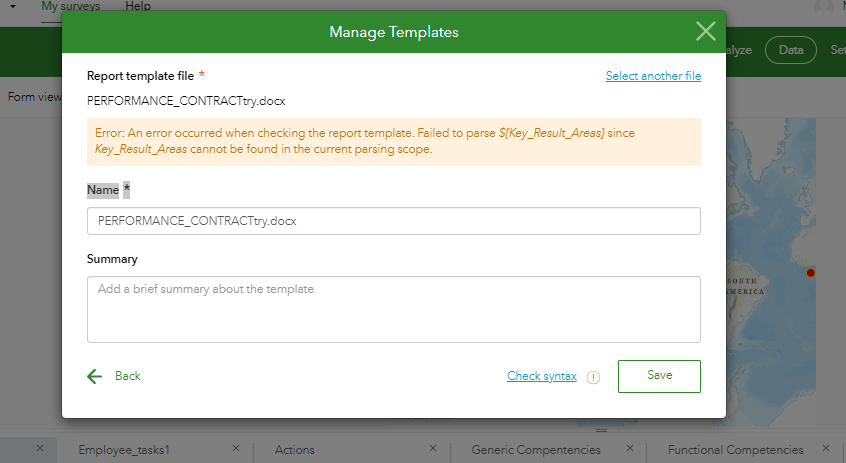Switch to the Data tab
The height and width of the screenshot is (463, 846).
pyautogui.click(x=791, y=50)
